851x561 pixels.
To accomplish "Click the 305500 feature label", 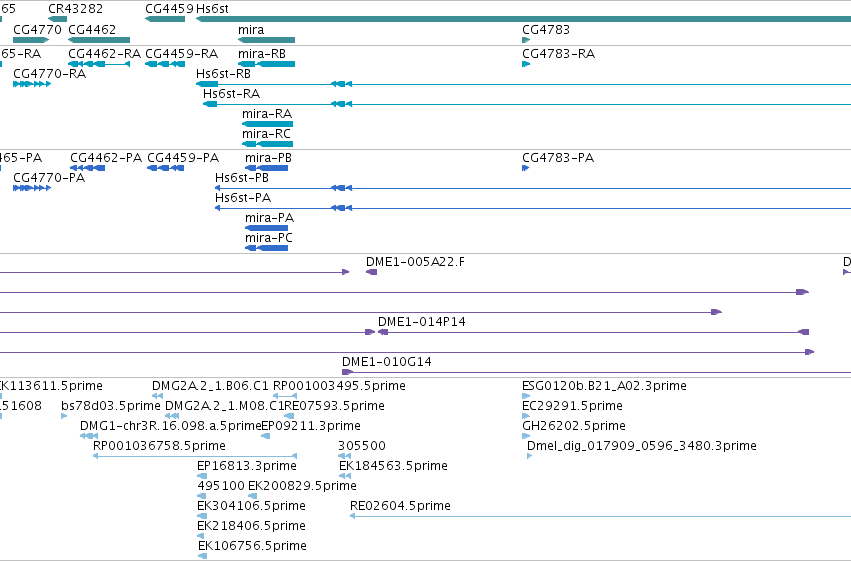I will pyautogui.click(x=362, y=446).
